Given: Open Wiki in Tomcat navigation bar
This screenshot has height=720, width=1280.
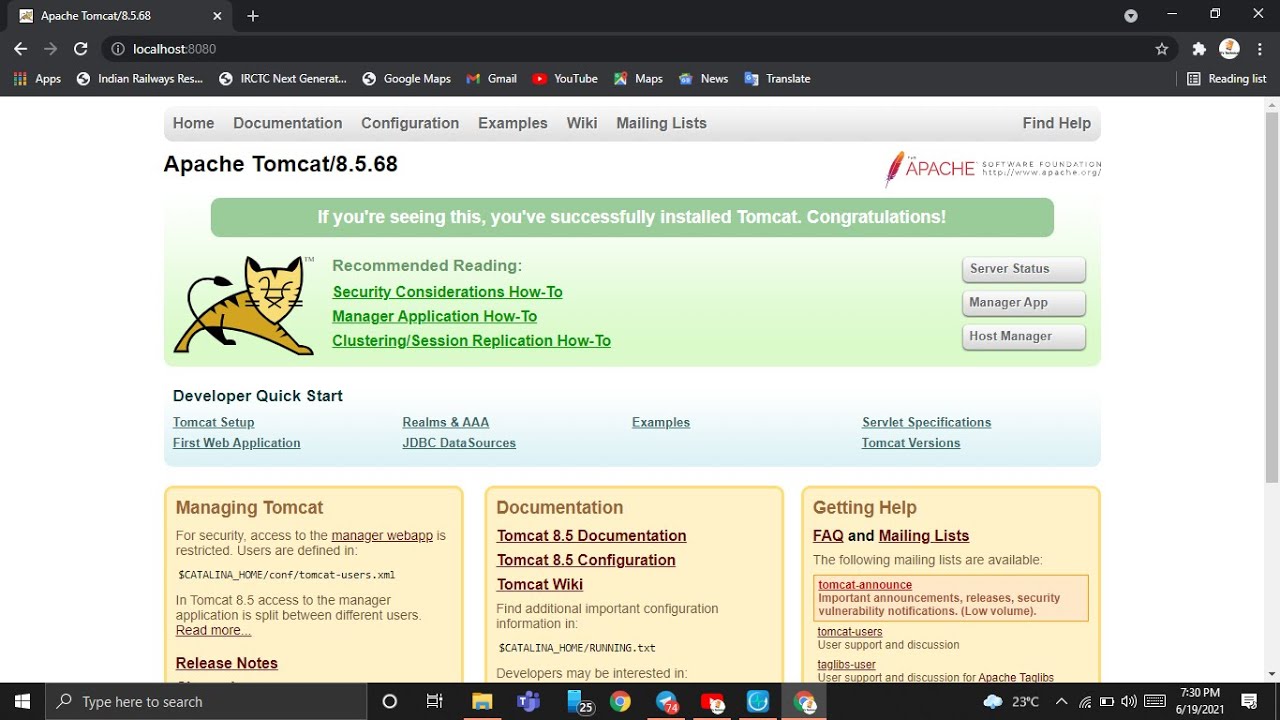Looking at the screenshot, I should tap(582, 123).
